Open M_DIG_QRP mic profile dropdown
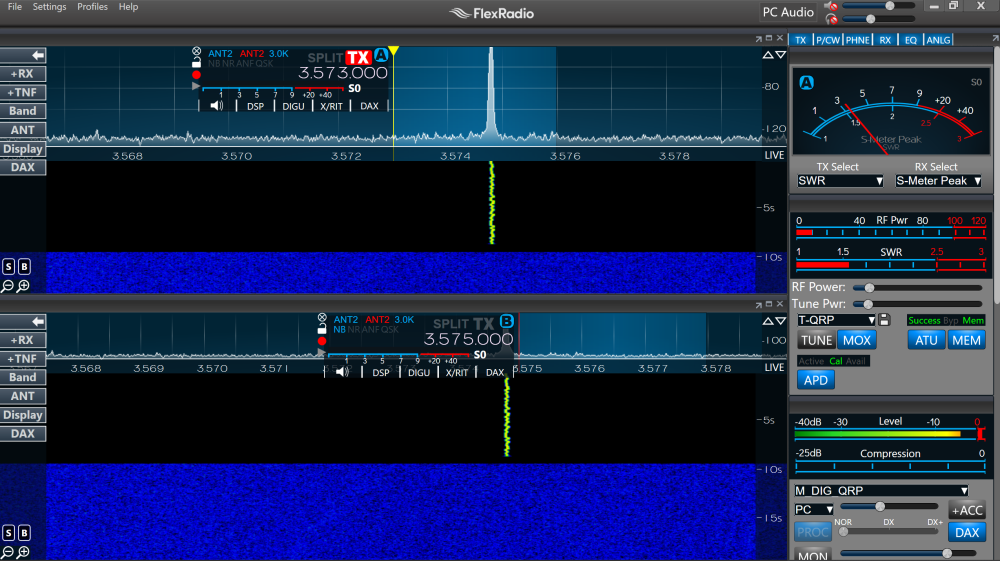This screenshot has width=1000, height=561. (881, 491)
